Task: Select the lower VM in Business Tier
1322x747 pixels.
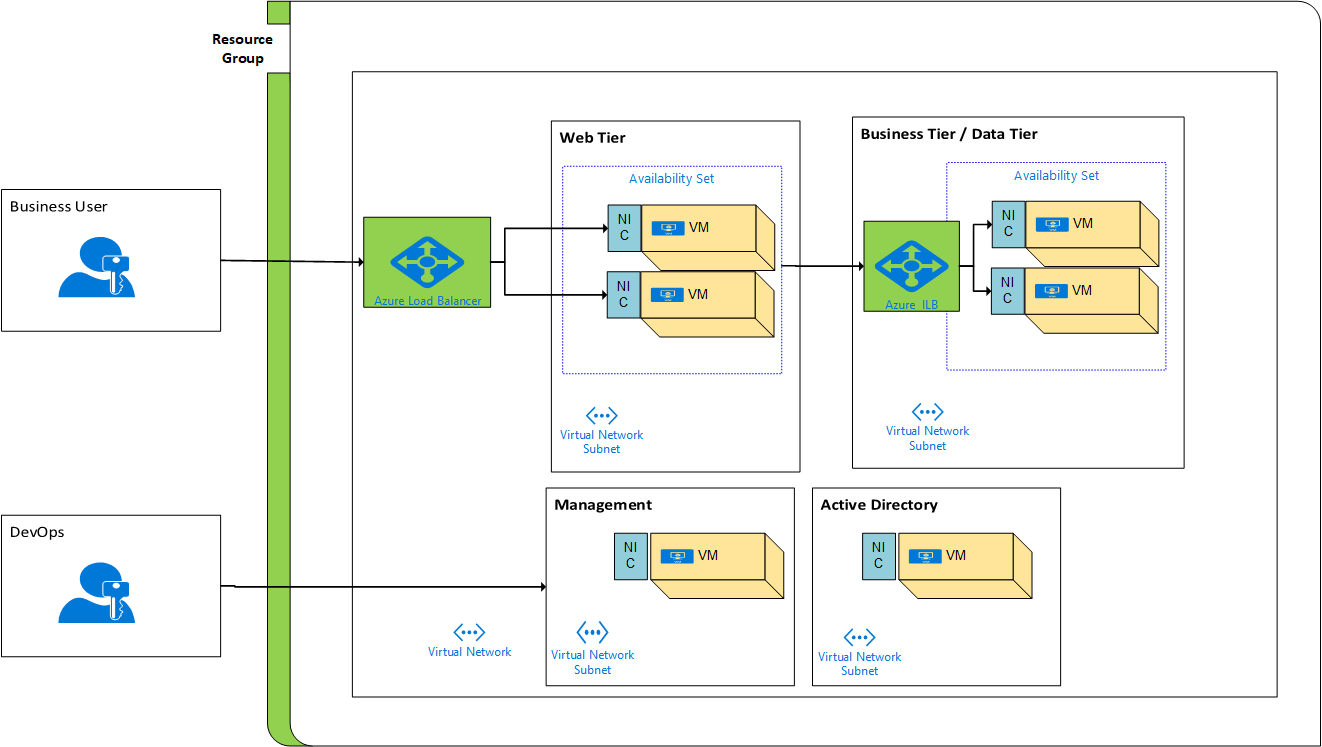Action: click(1092, 300)
